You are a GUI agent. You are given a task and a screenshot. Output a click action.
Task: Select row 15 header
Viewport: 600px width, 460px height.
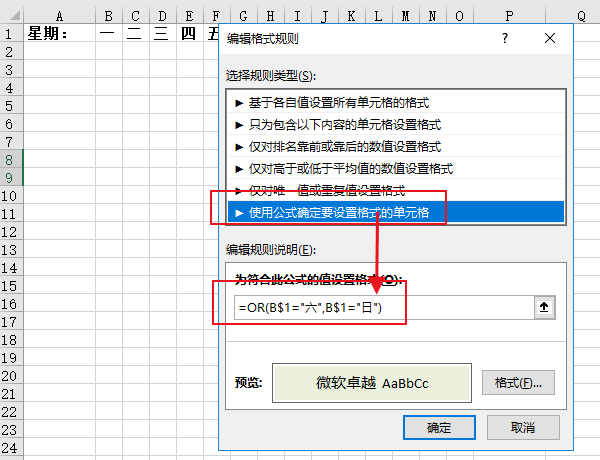(x=11, y=285)
